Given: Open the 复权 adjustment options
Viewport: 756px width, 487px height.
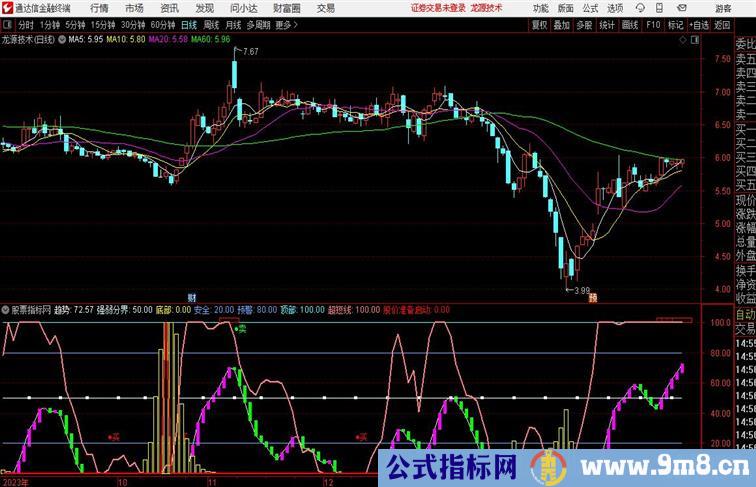Looking at the screenshot, I should [x=540, y=25].
